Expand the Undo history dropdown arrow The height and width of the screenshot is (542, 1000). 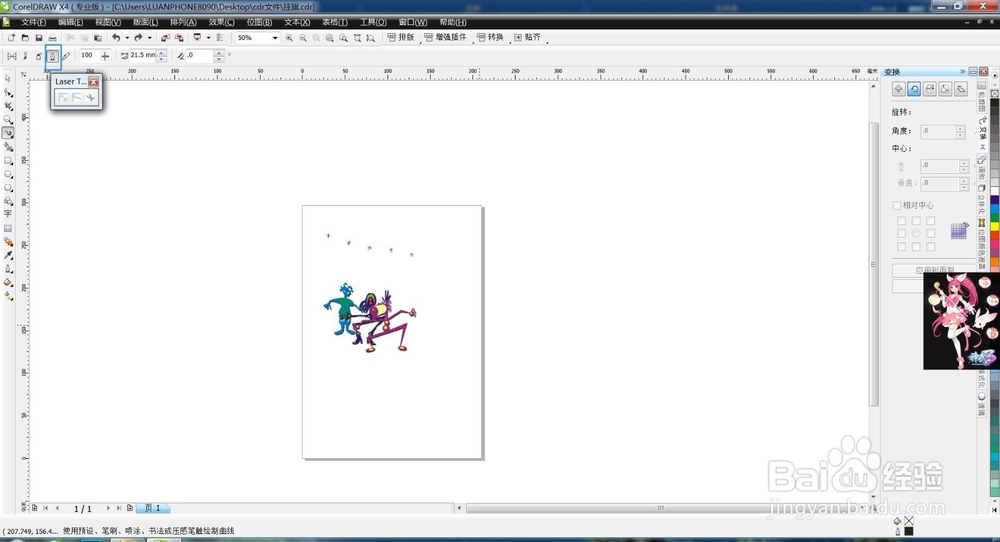click(x=127, y=38)
